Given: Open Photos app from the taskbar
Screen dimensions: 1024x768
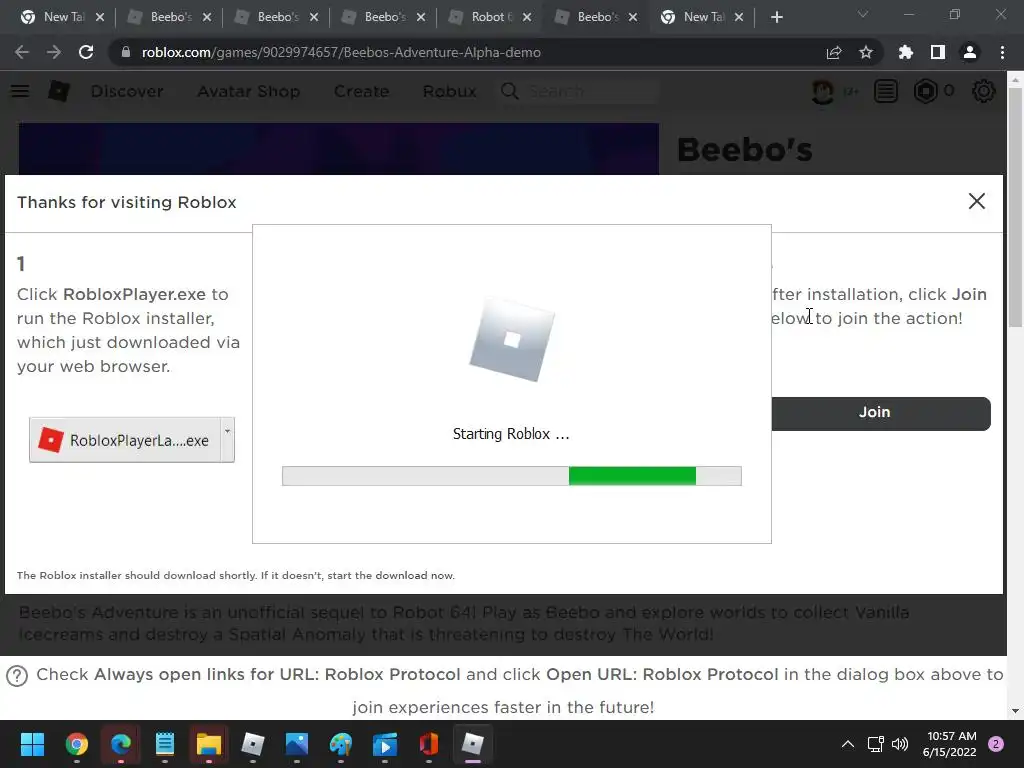Looking at the screenshot, I should coord(296,744).
